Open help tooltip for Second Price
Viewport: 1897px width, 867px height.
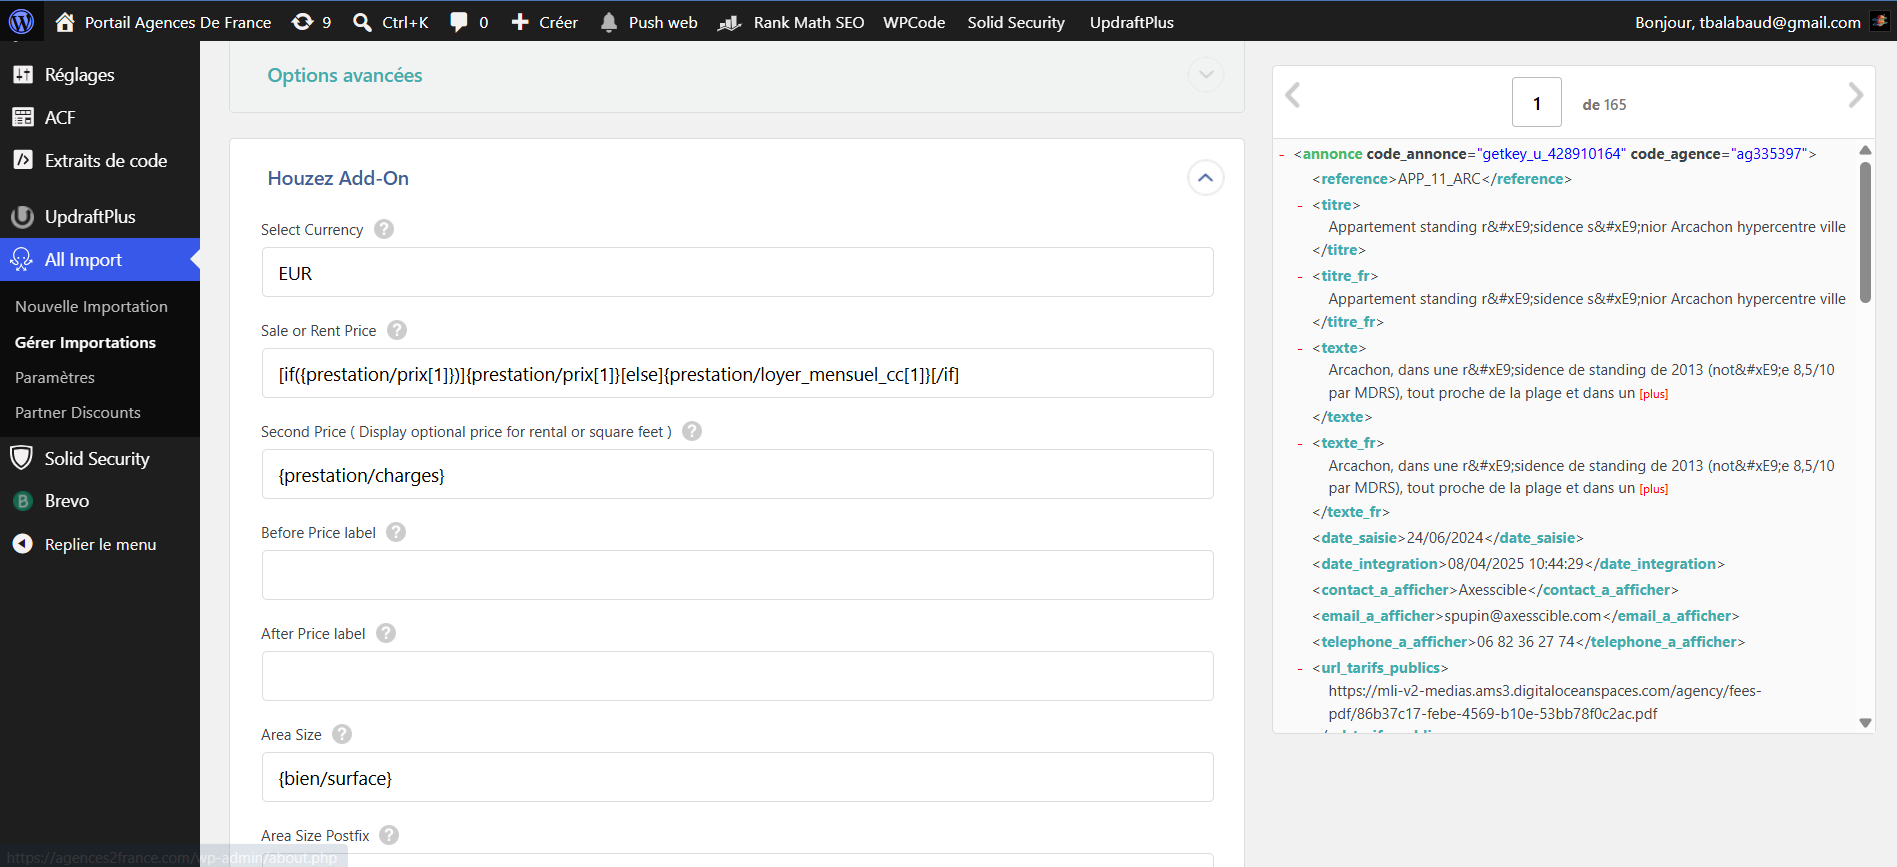pyautogui.click(x=692, y=431)
